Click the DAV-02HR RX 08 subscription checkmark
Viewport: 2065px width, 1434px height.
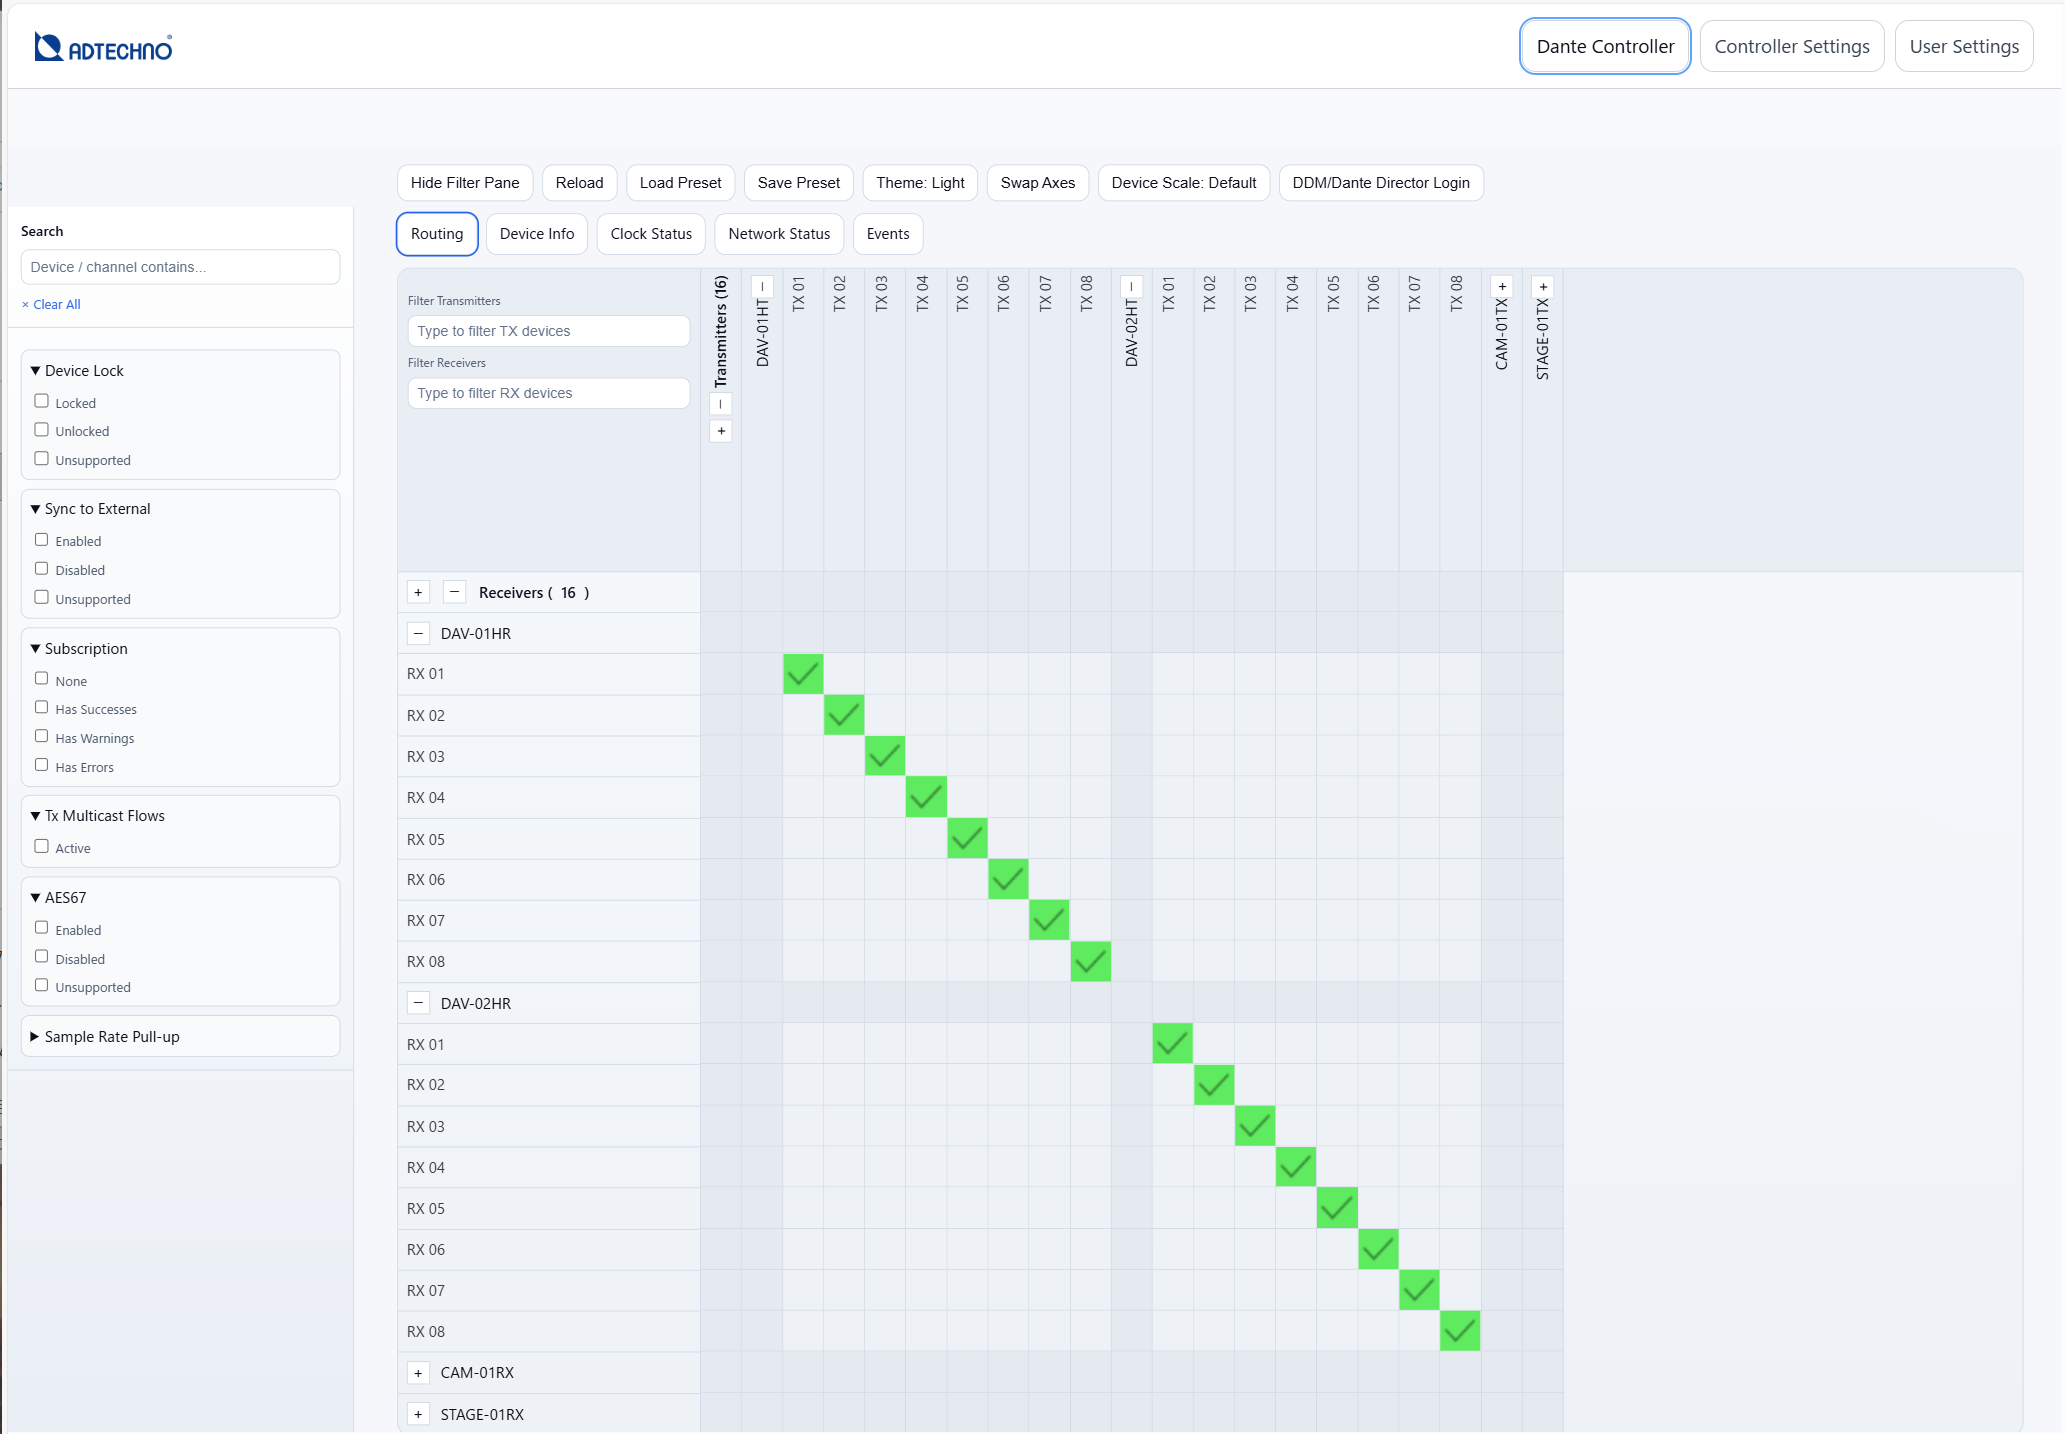1459,1331
